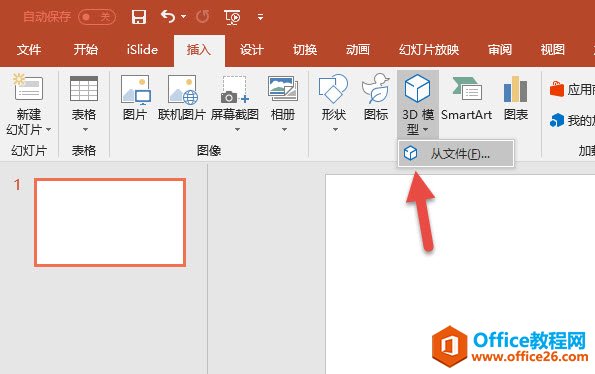
Task: Toggle the AutoSave switch
Action: pos(97,17)
